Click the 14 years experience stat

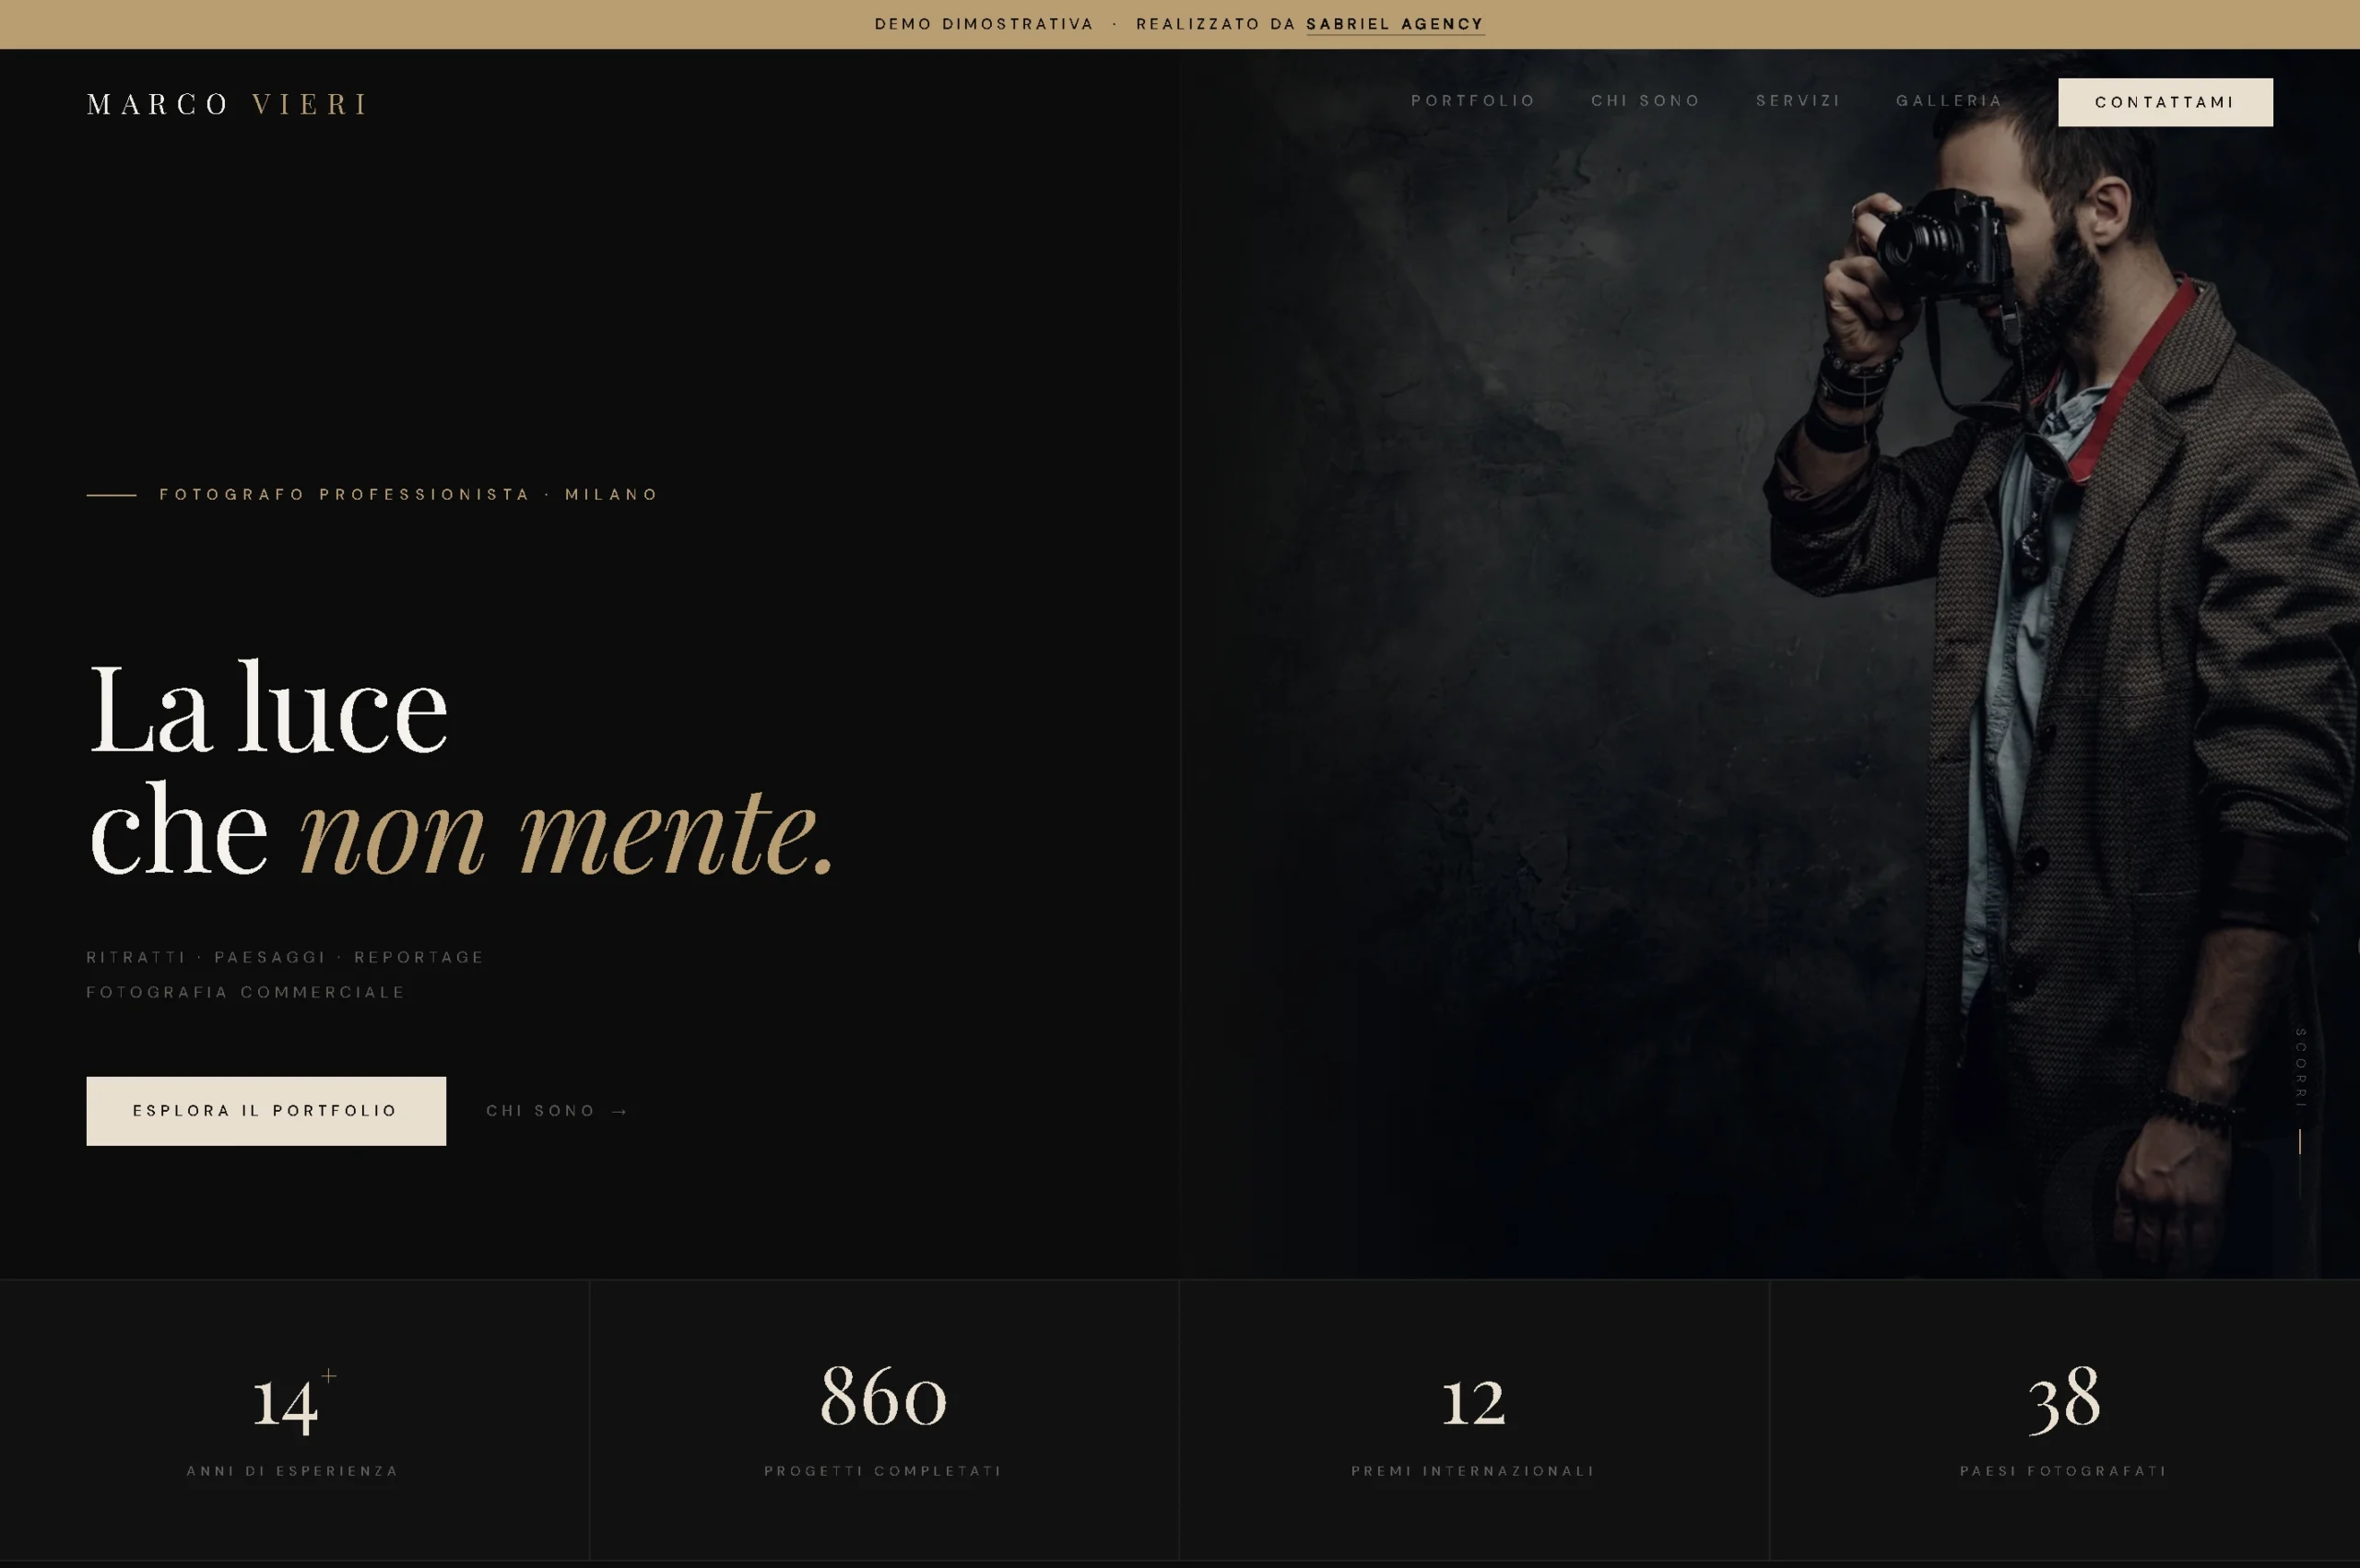(x=294, y=1419)
